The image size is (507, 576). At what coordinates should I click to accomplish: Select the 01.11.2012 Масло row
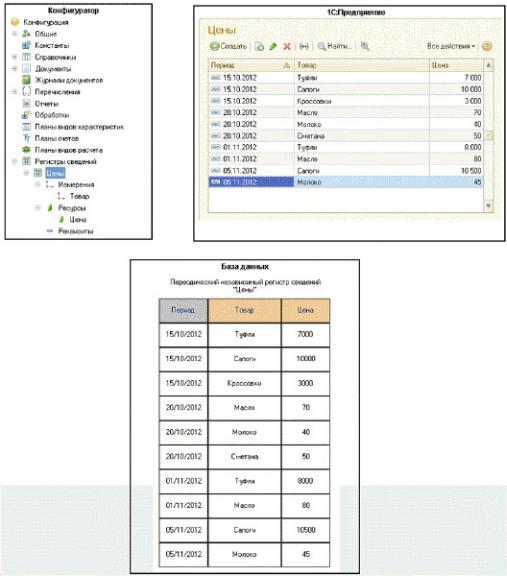click(346, 159)
